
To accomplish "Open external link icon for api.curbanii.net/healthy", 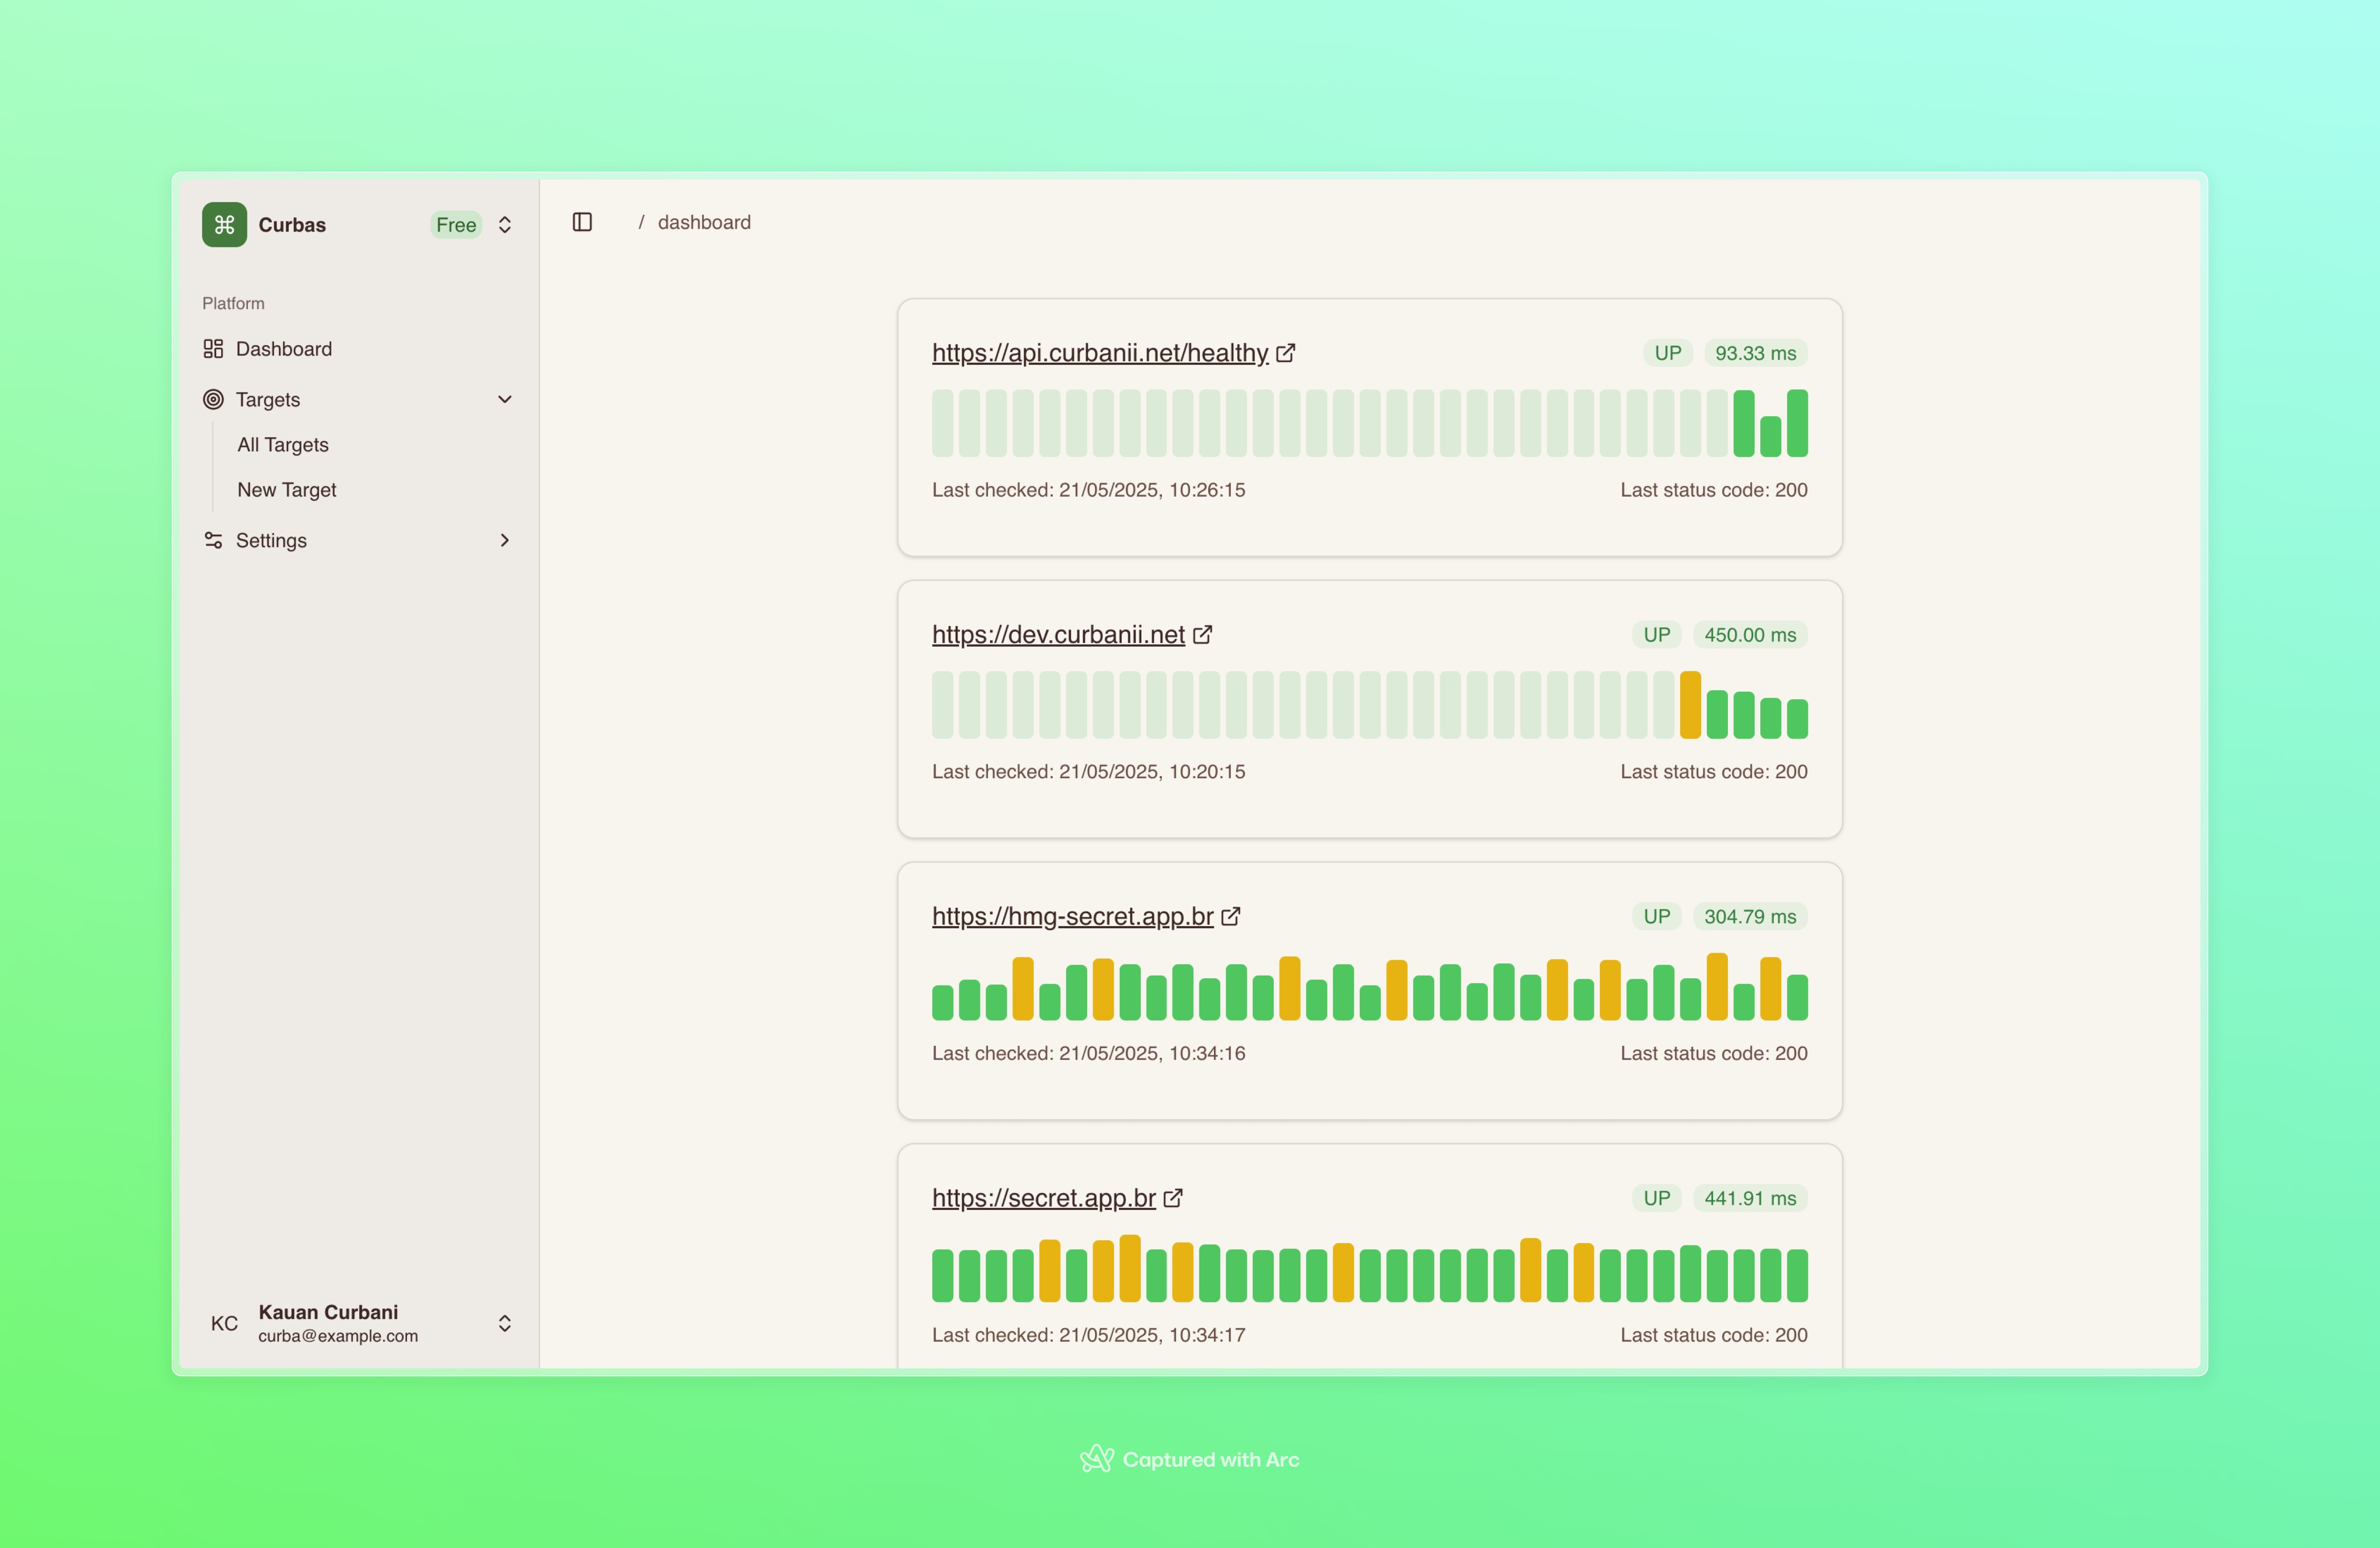I will tap(1286, 352).
